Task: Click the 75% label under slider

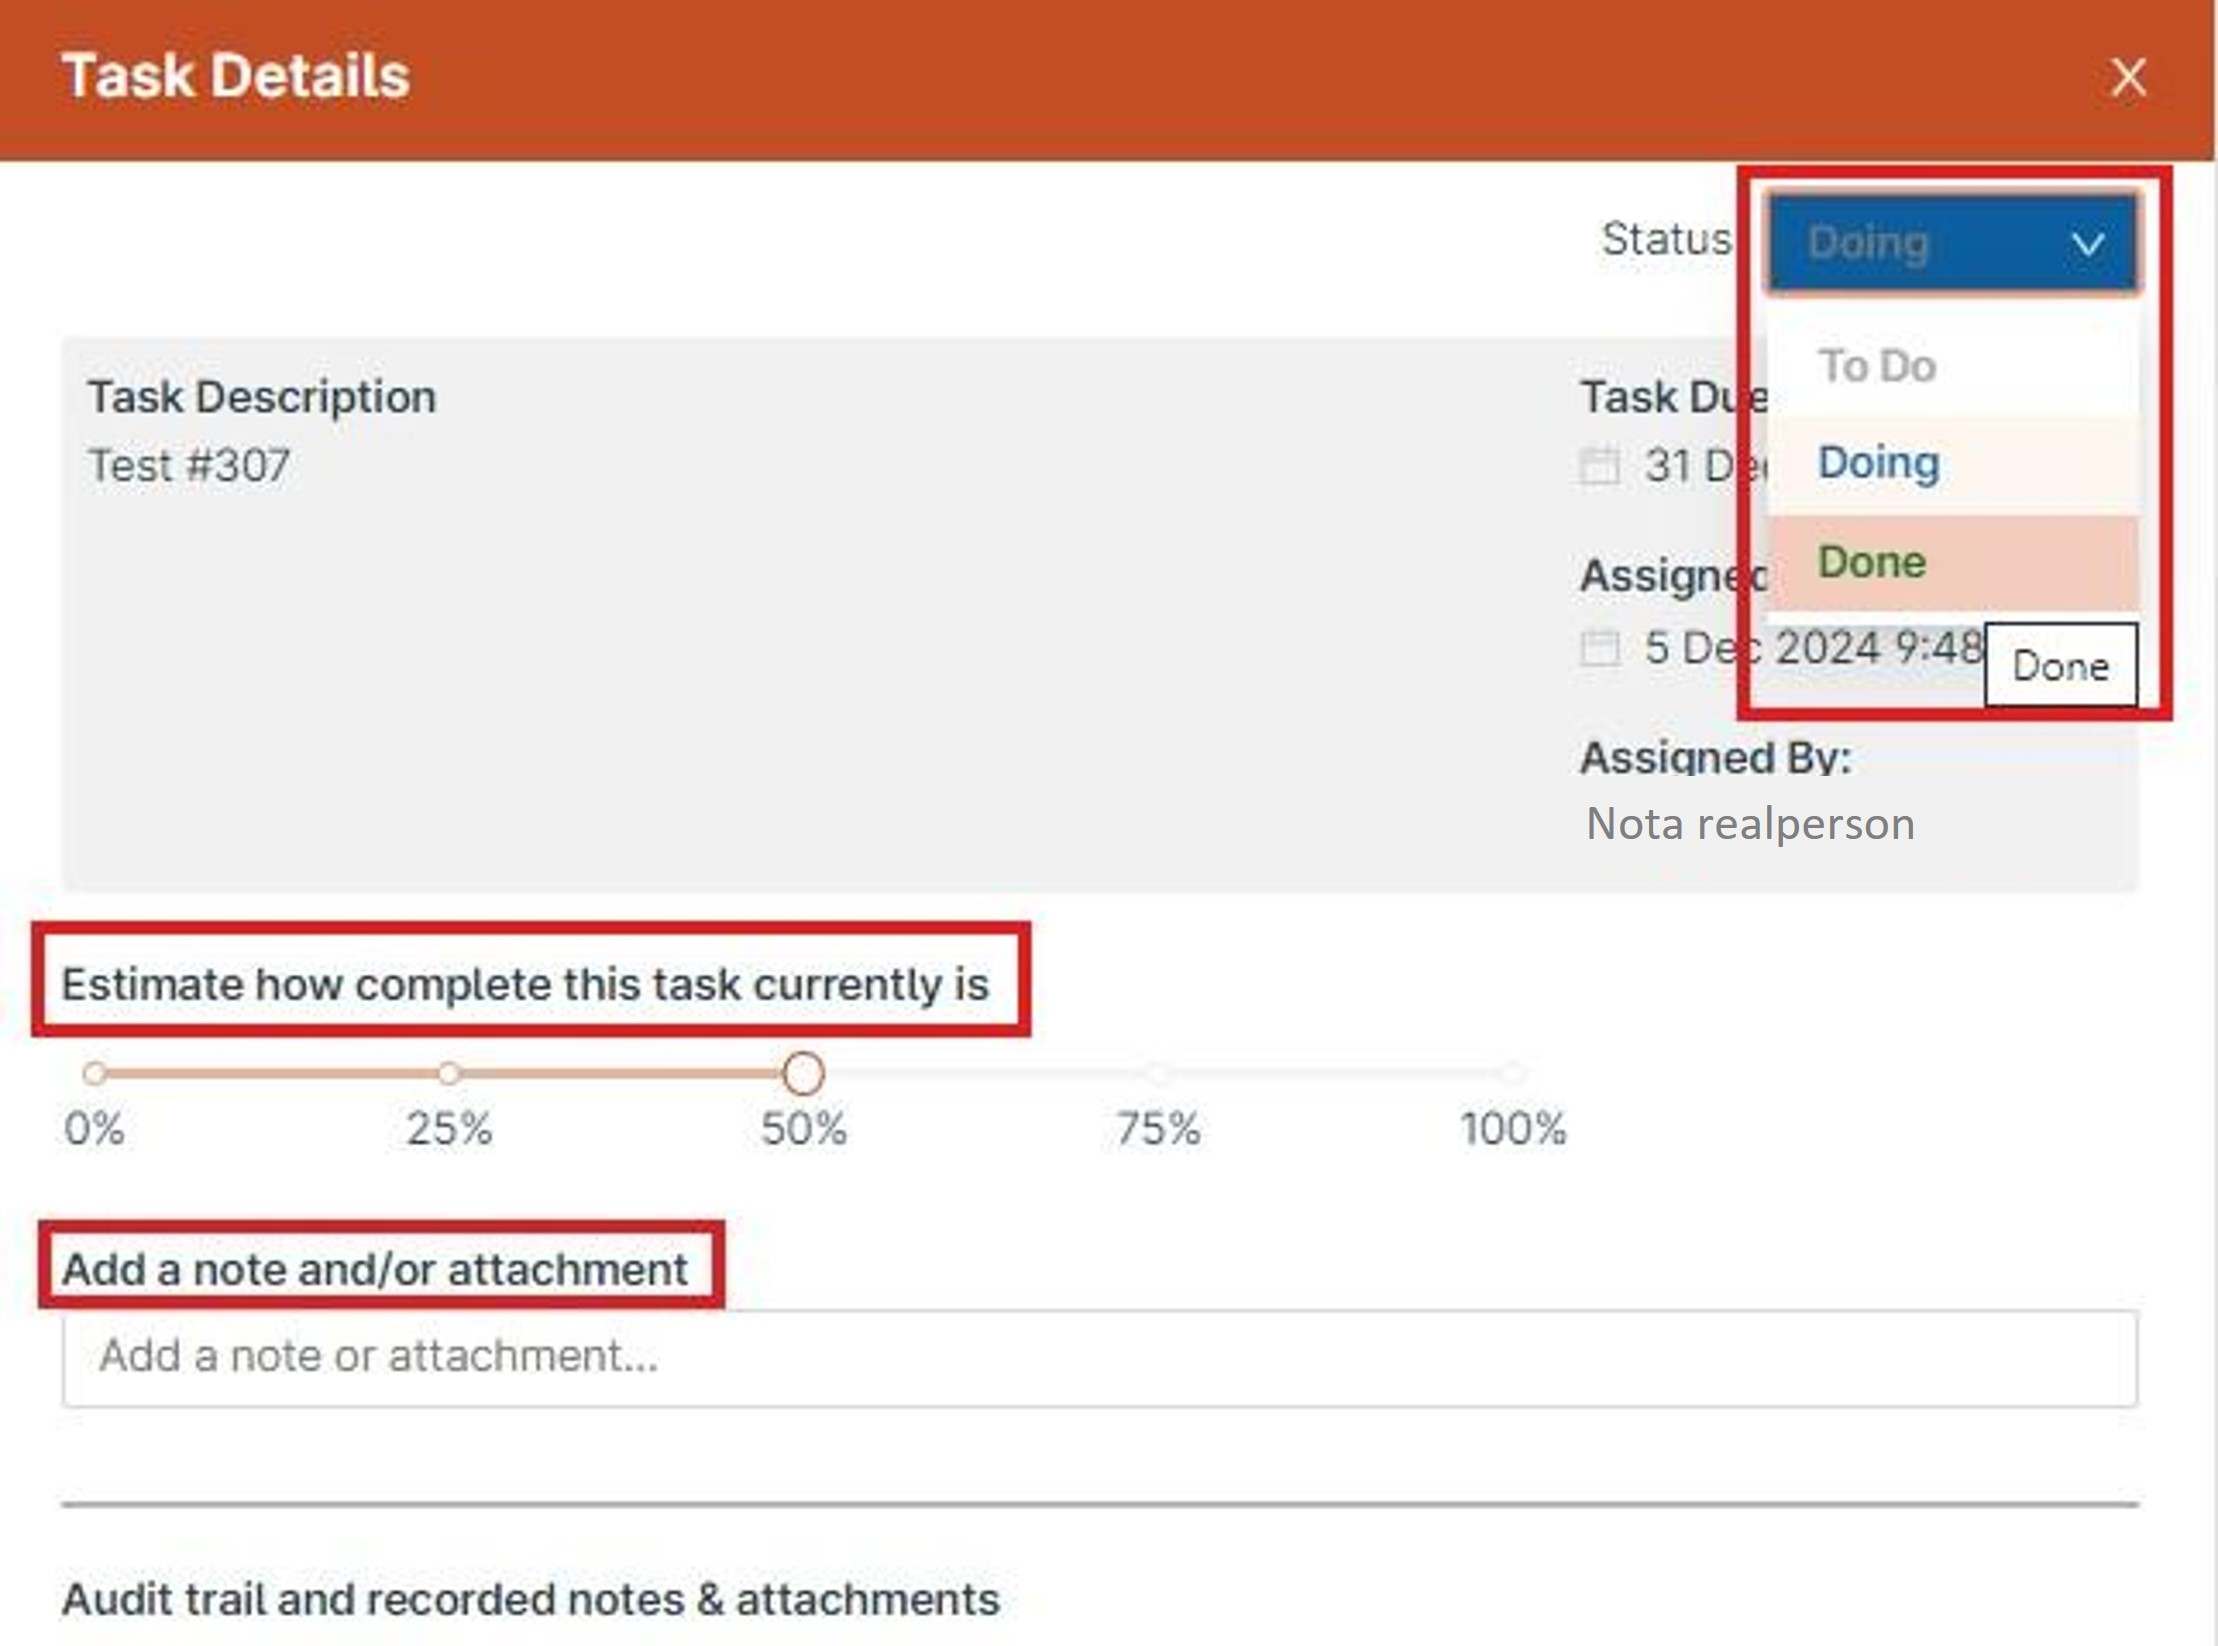Action: [x=1158, y=1129]
